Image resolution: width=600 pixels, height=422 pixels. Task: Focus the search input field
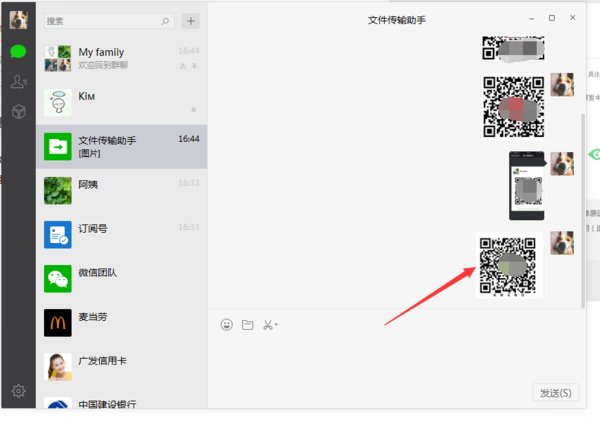[x=109, y=21]
